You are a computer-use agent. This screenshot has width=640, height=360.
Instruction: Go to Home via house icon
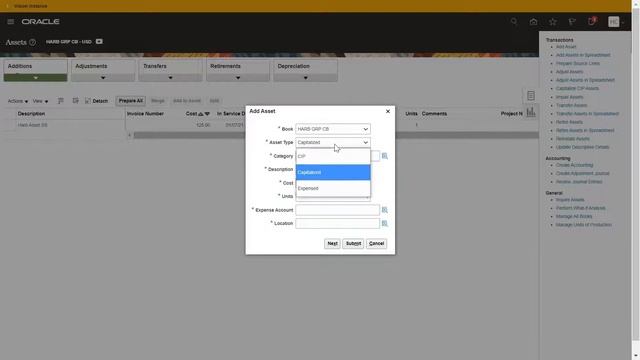coord(533,22)
